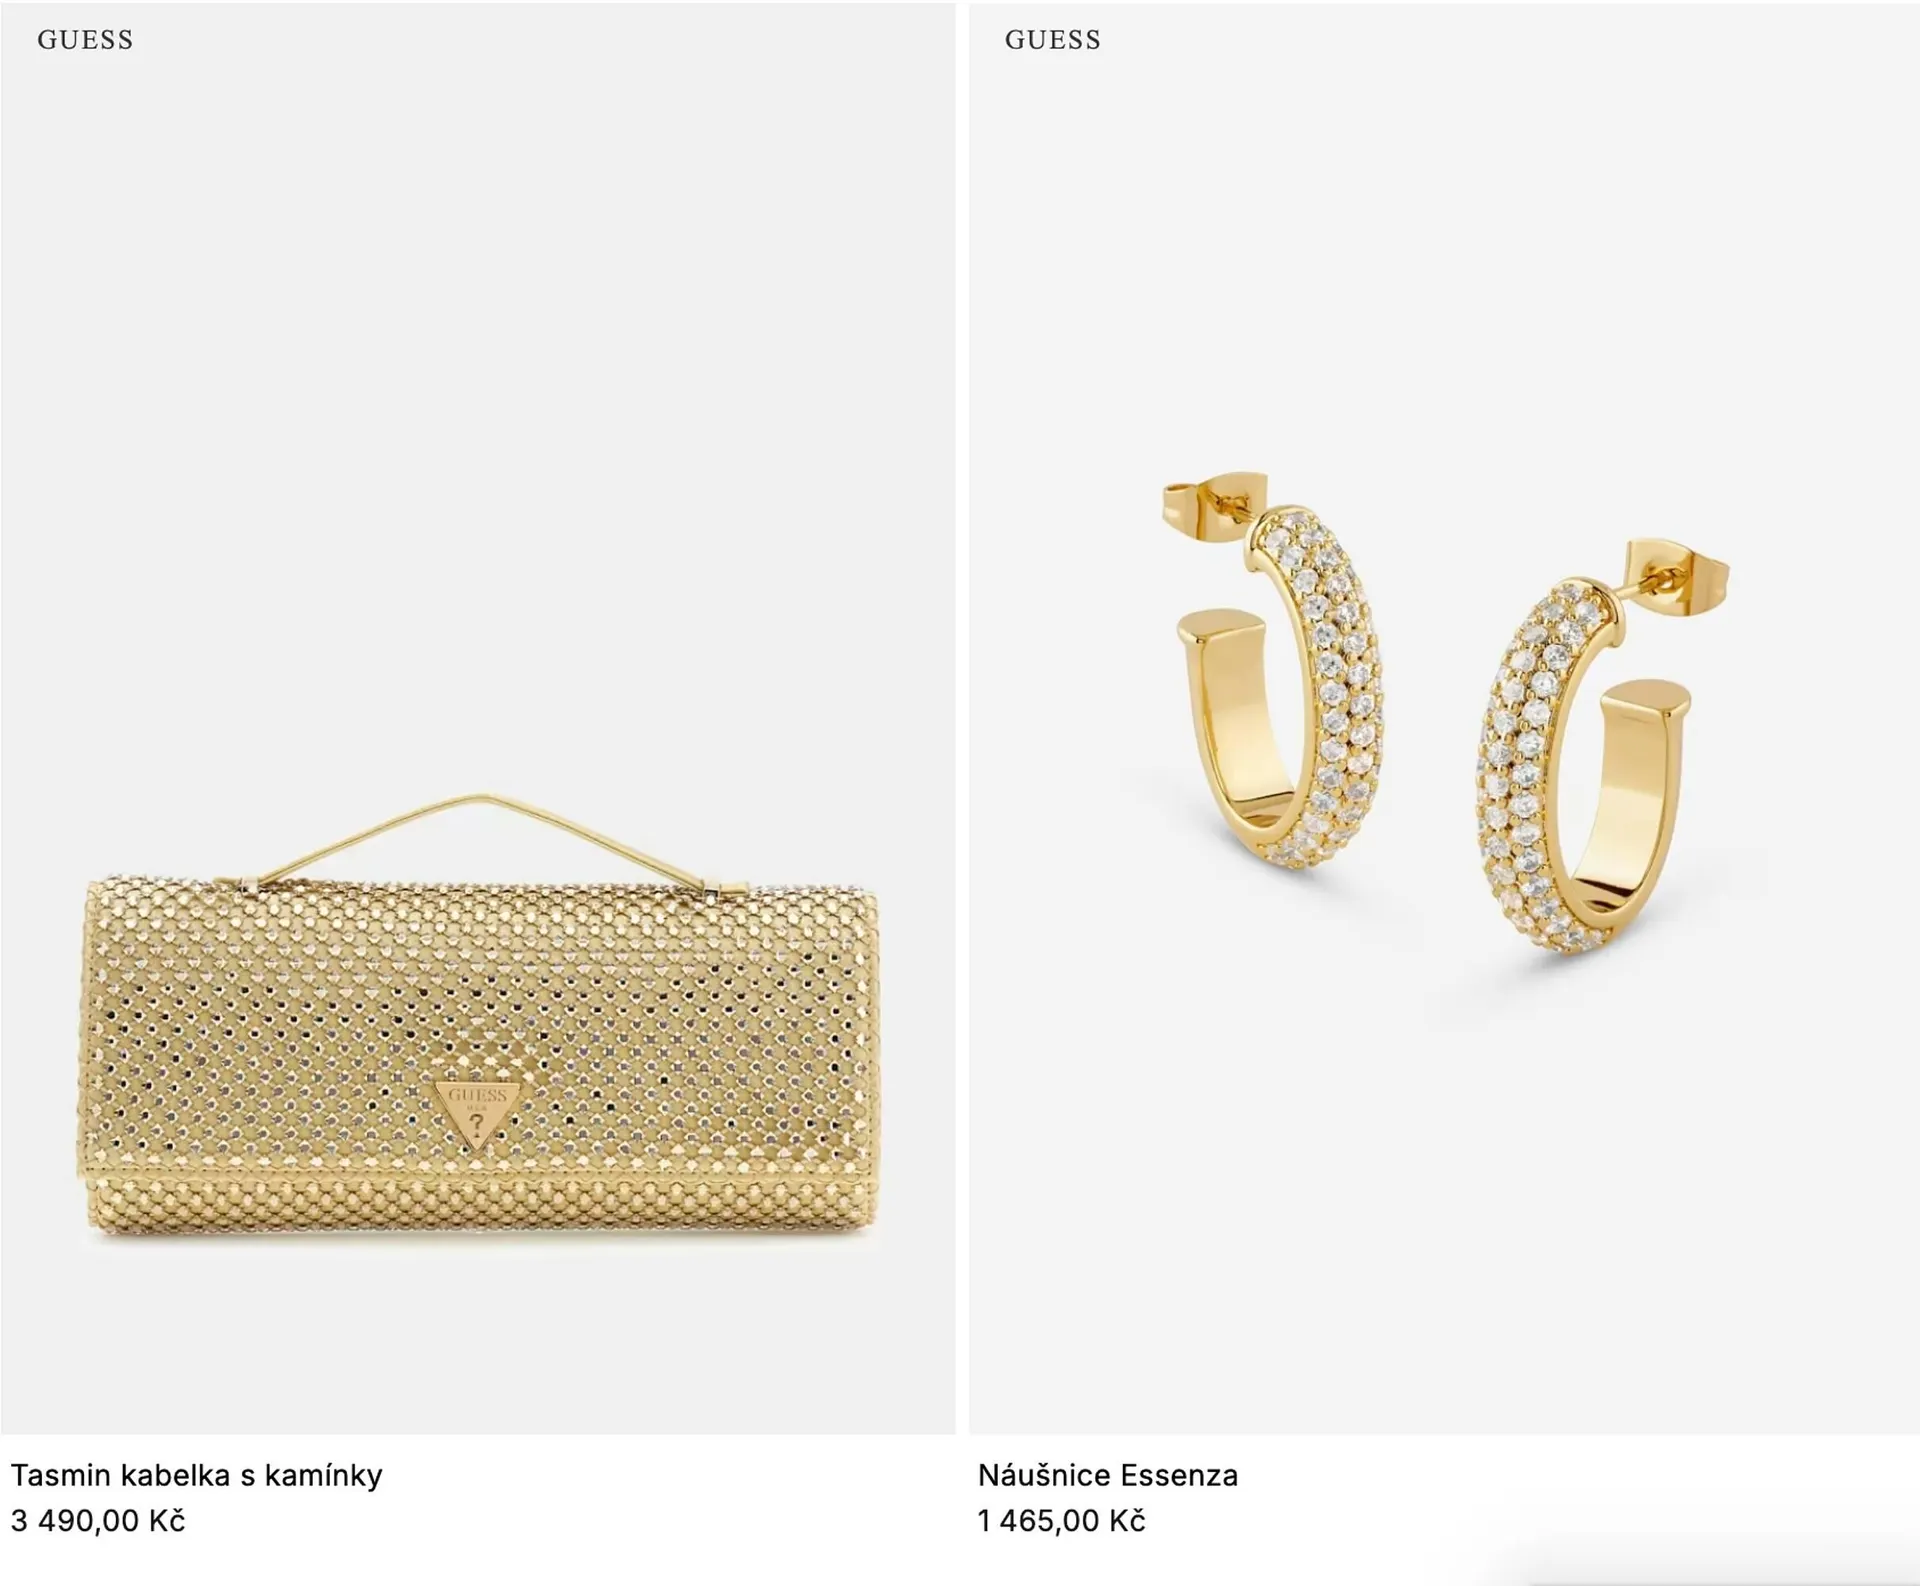Click the 3 490,00 Kč price

pyautogui.click(x=98, y=1521)
